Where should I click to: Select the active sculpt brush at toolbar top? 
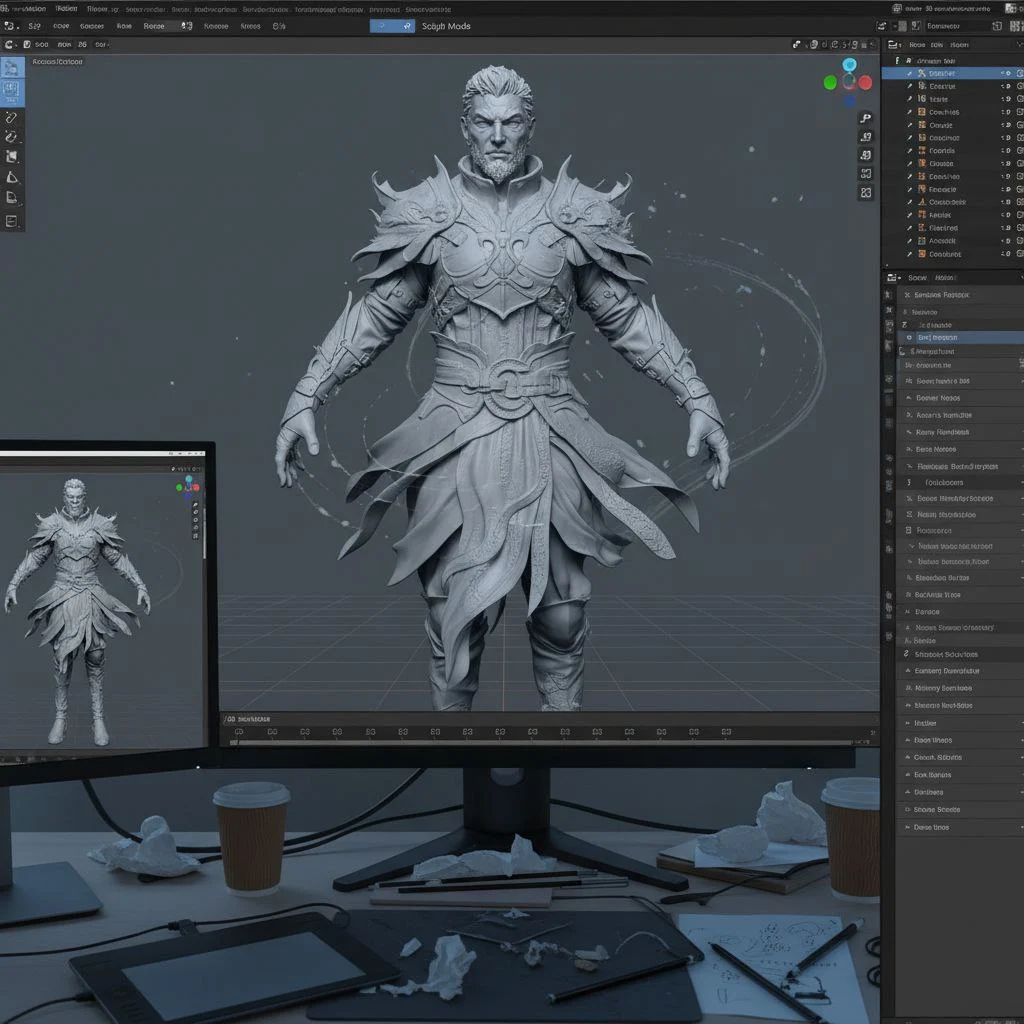point(13,66)
